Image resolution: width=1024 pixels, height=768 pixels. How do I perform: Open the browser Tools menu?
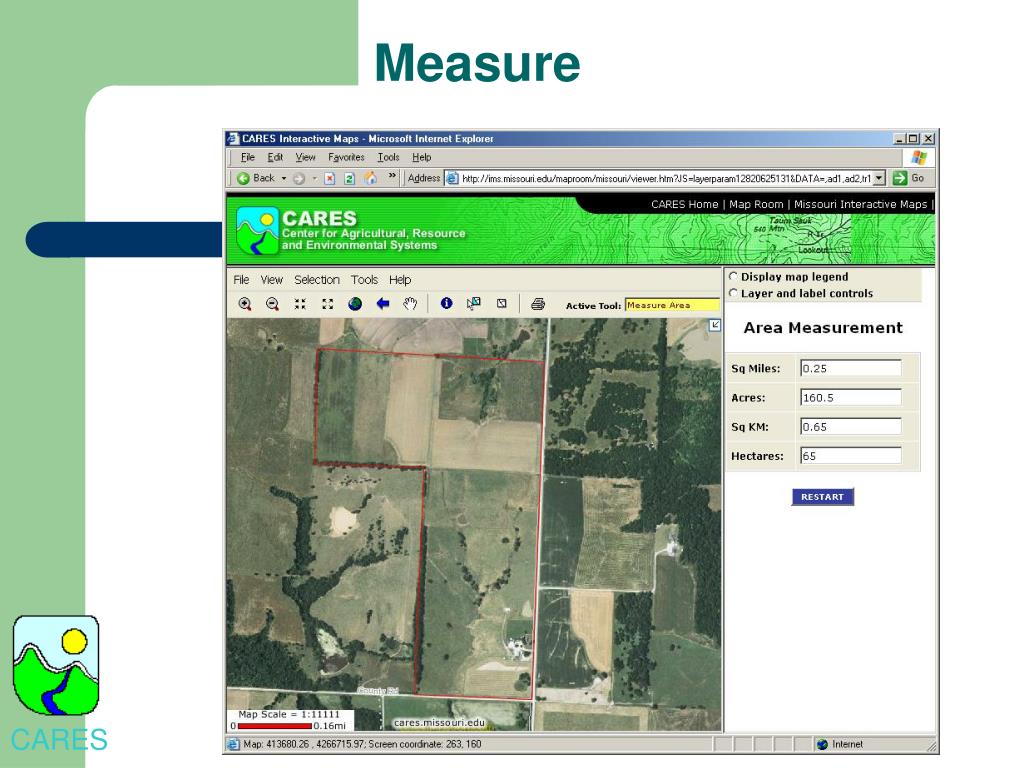coord(388,157)
